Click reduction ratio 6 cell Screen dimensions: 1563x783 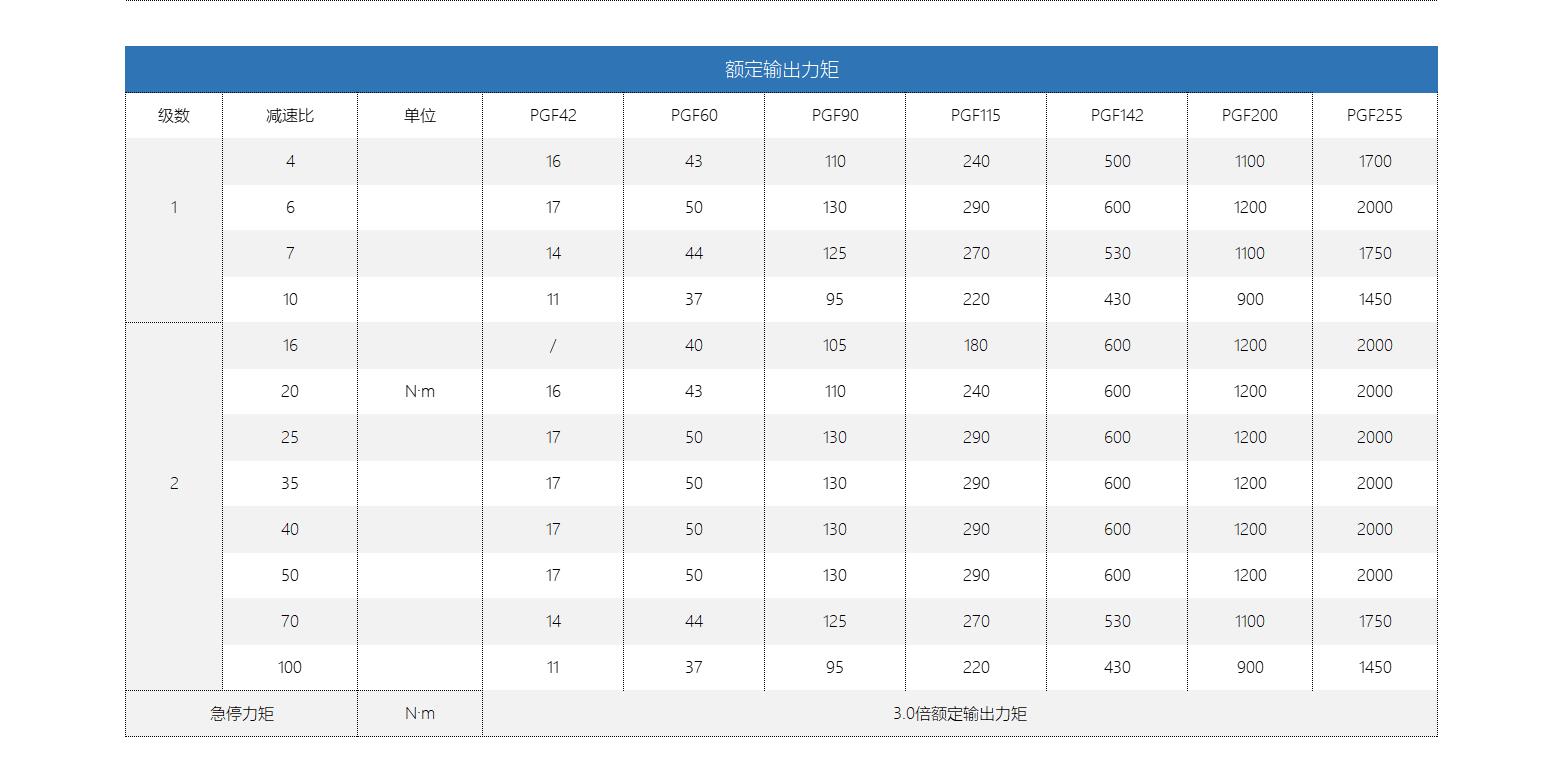pos(290,207)
